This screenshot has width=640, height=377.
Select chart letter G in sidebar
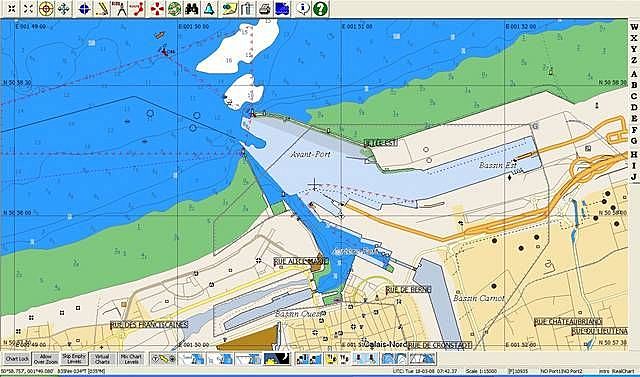(634, 141)
